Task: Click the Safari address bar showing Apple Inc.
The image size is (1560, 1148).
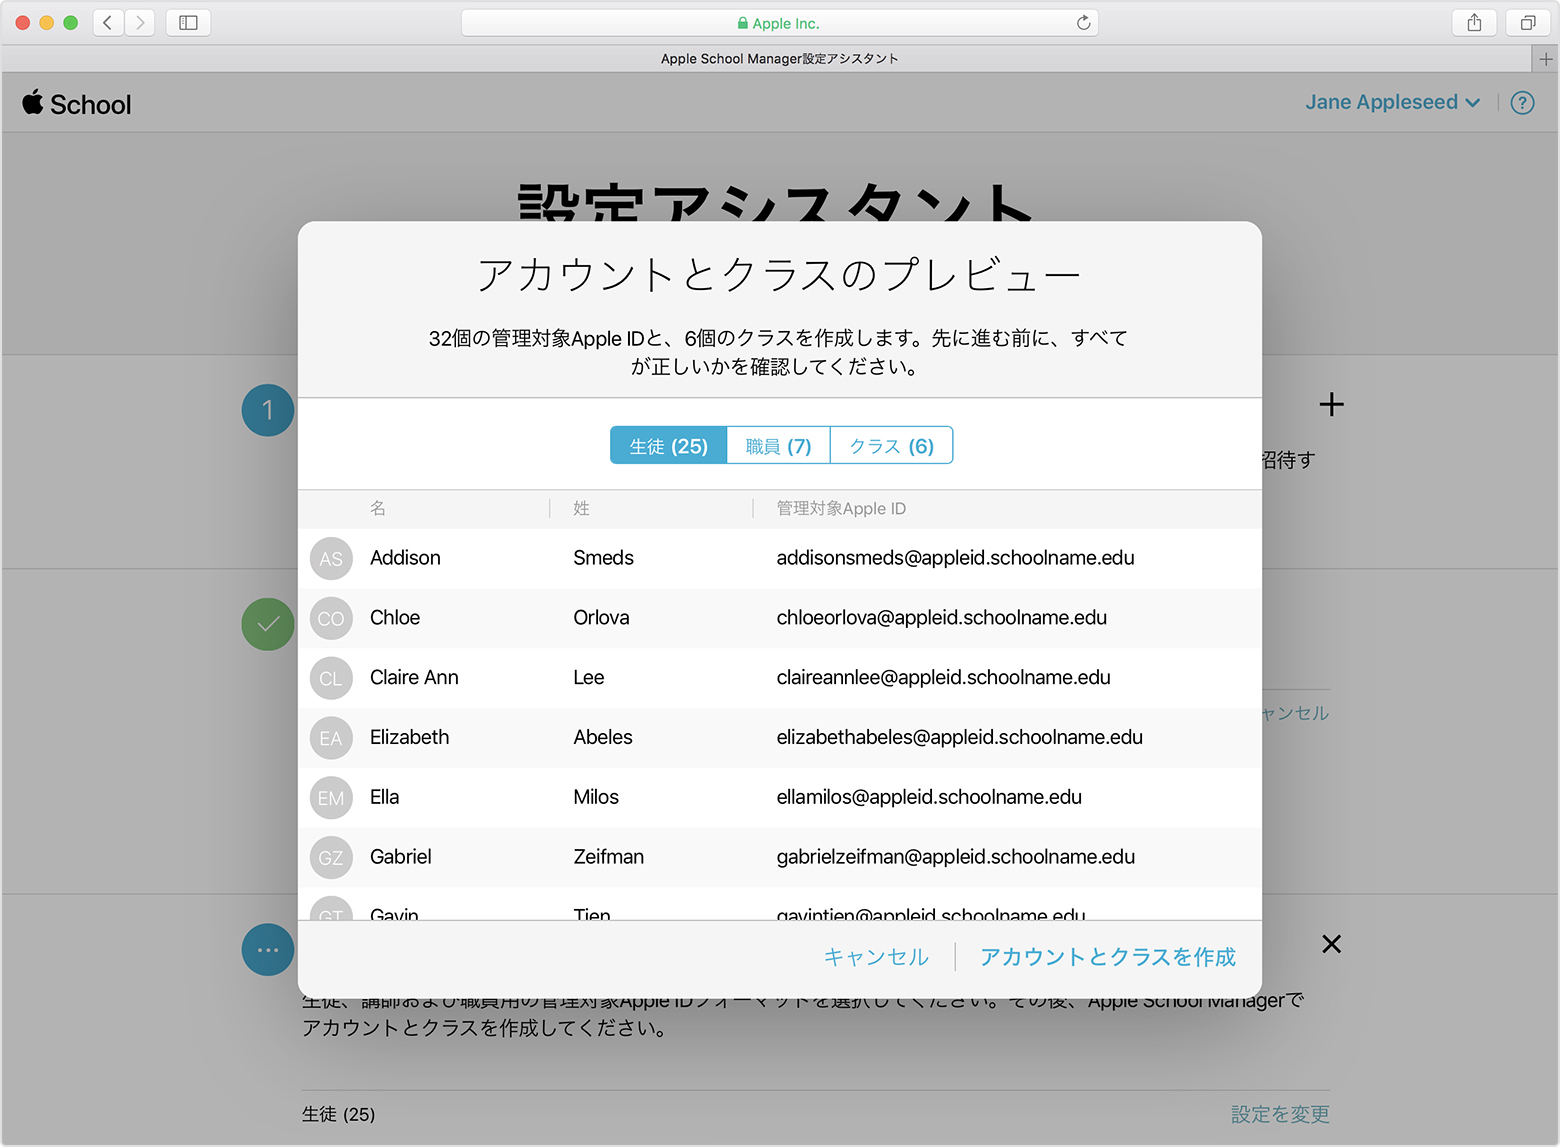Action: click(x=779, y=23)
